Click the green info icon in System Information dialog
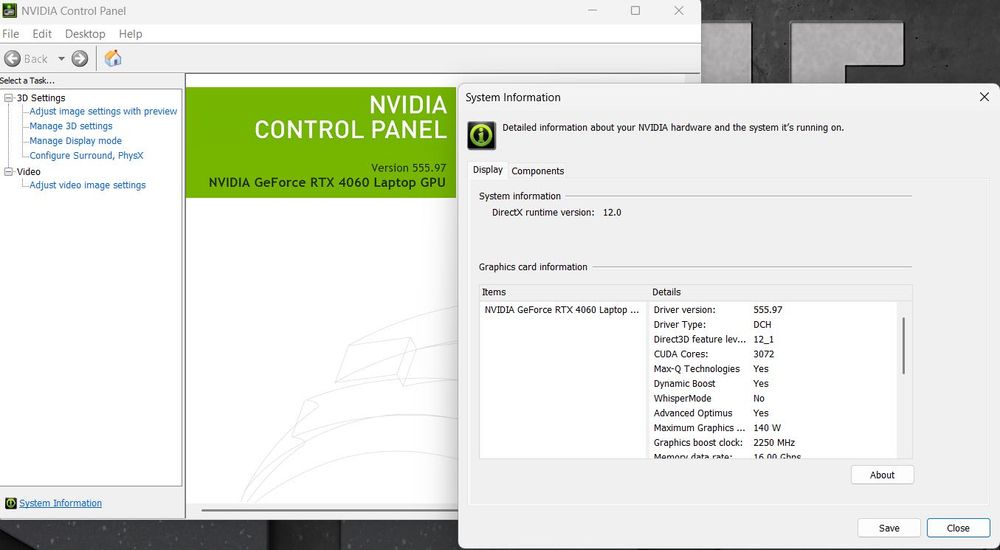 point(482,135)
